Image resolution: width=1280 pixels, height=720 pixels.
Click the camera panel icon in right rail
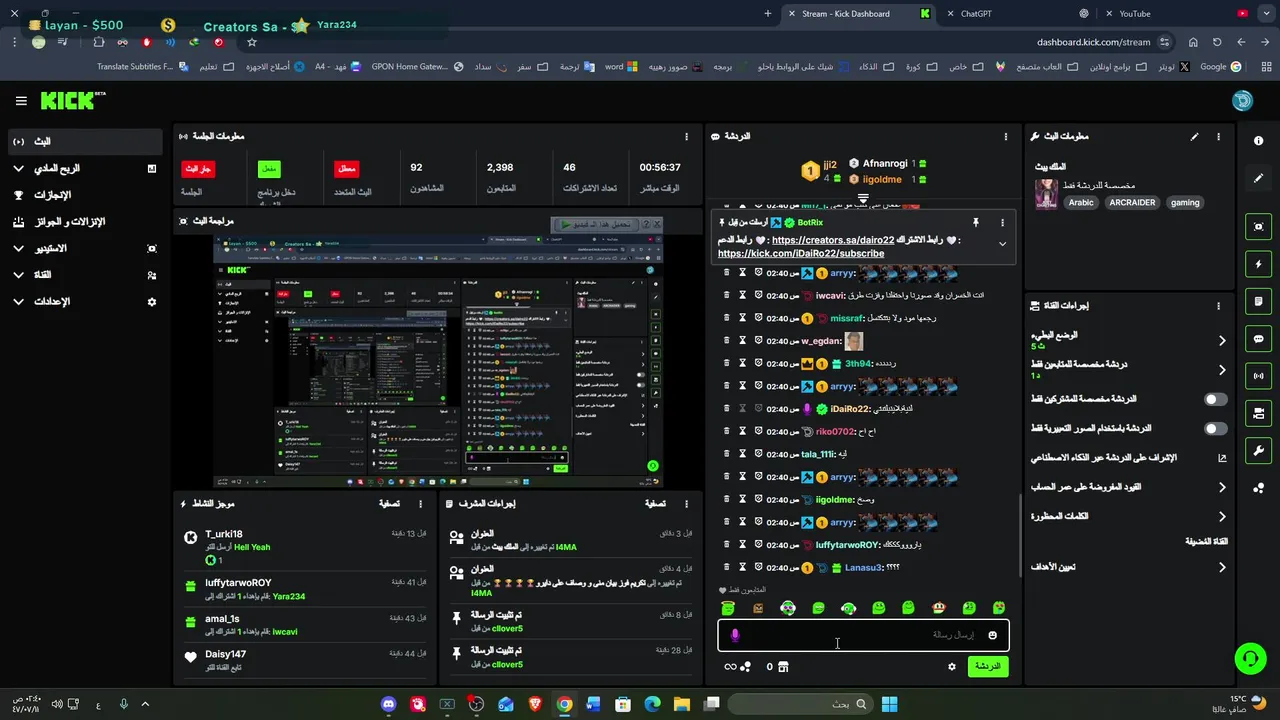1258,413
